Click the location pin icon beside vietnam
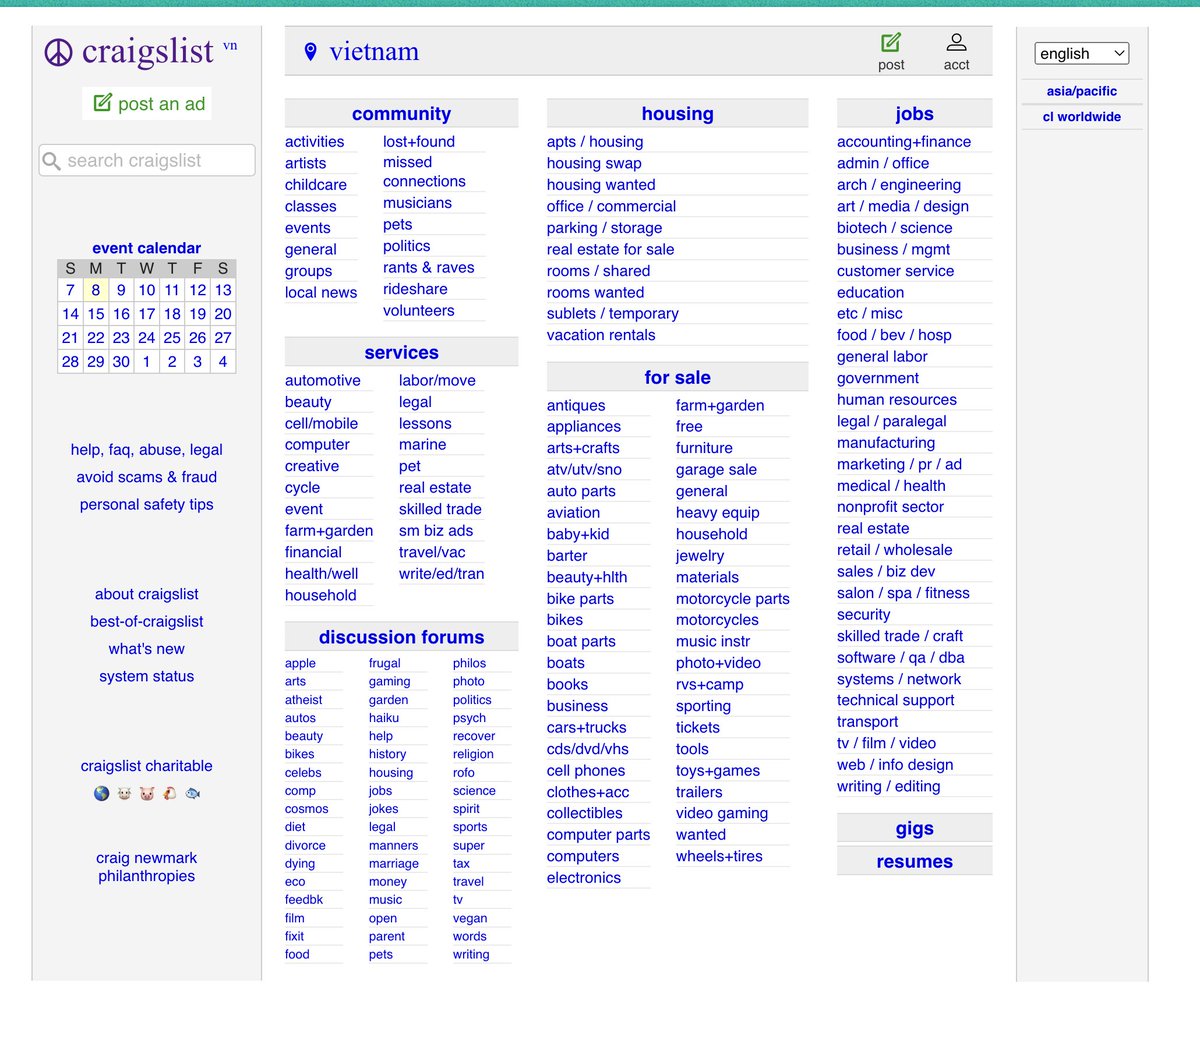This screenshot has width=1200, height=1054. coord(310,52)
